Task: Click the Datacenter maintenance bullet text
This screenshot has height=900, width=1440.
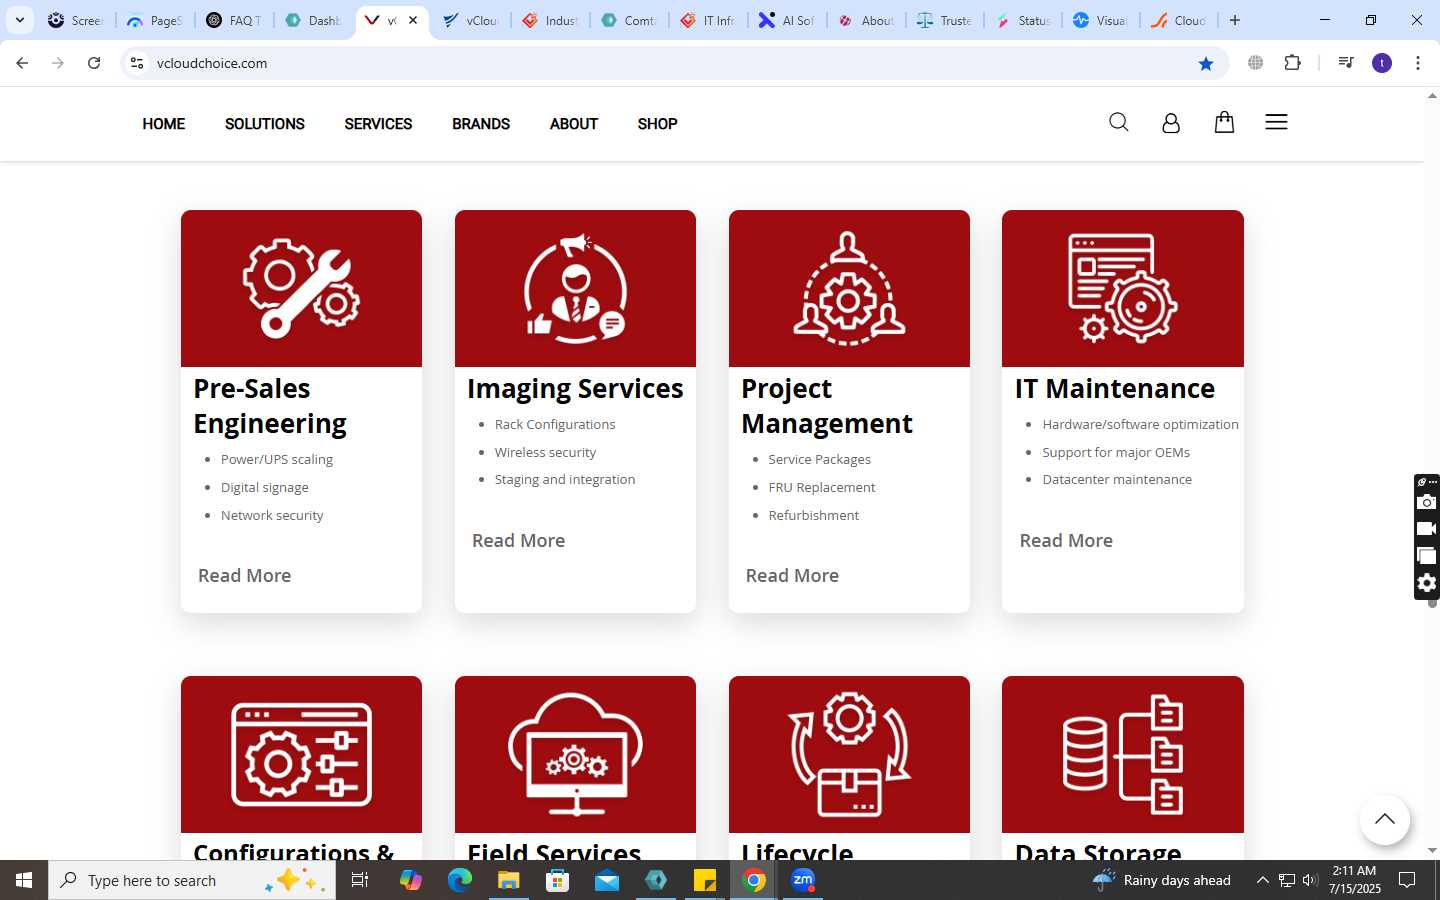Action: [x=1117, y=479]
